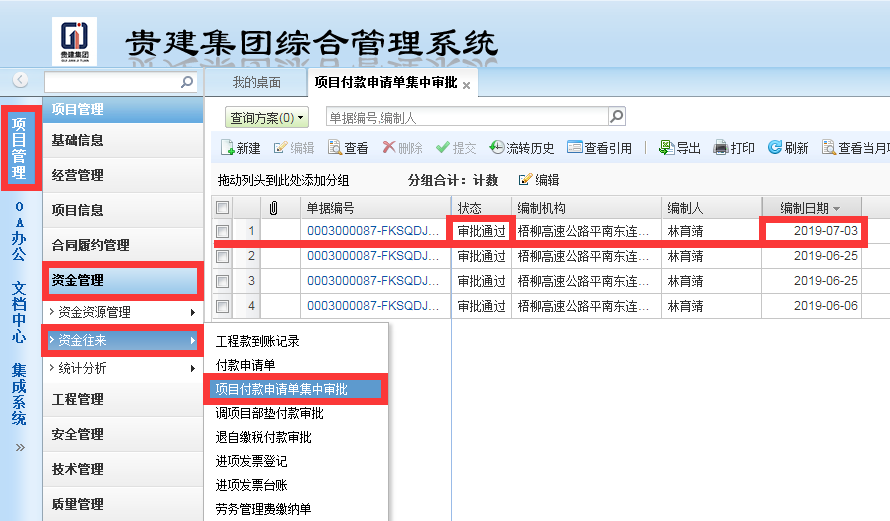This screenshot has width=890, height=521.
Task: Toggle the select-all header checkbox
Action: pyautogui.click(x=222, y=208)
